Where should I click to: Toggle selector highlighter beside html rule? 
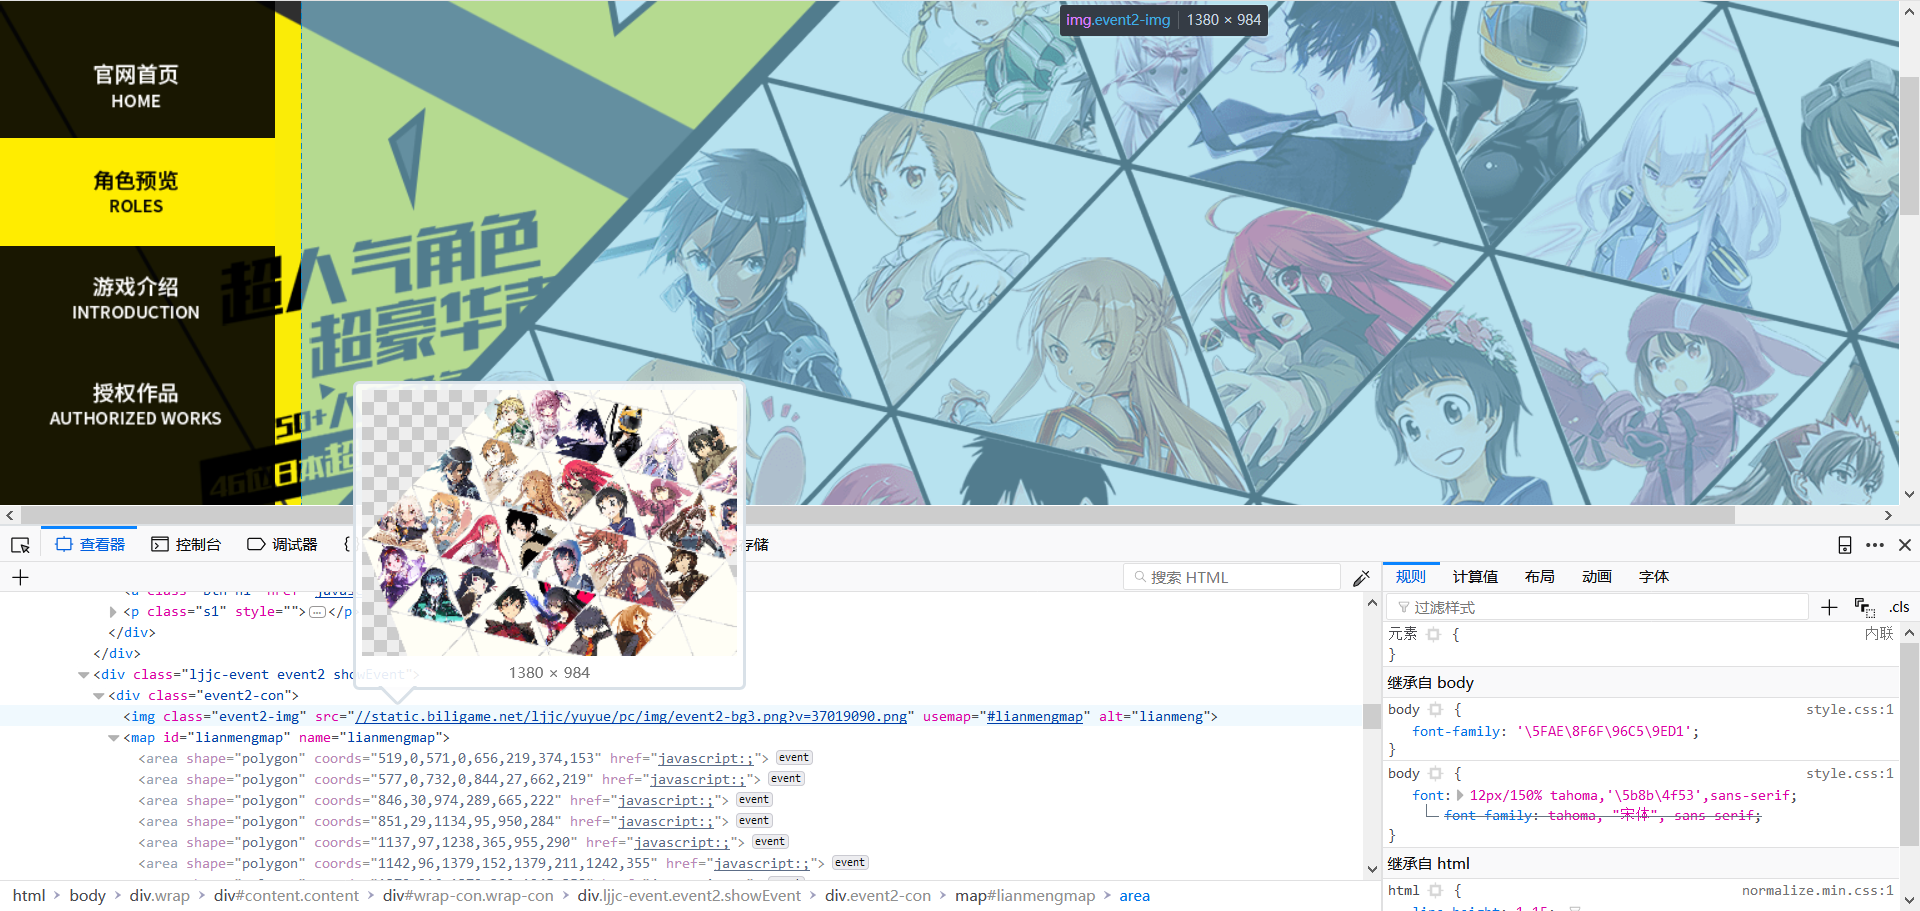click(1435, 890)
